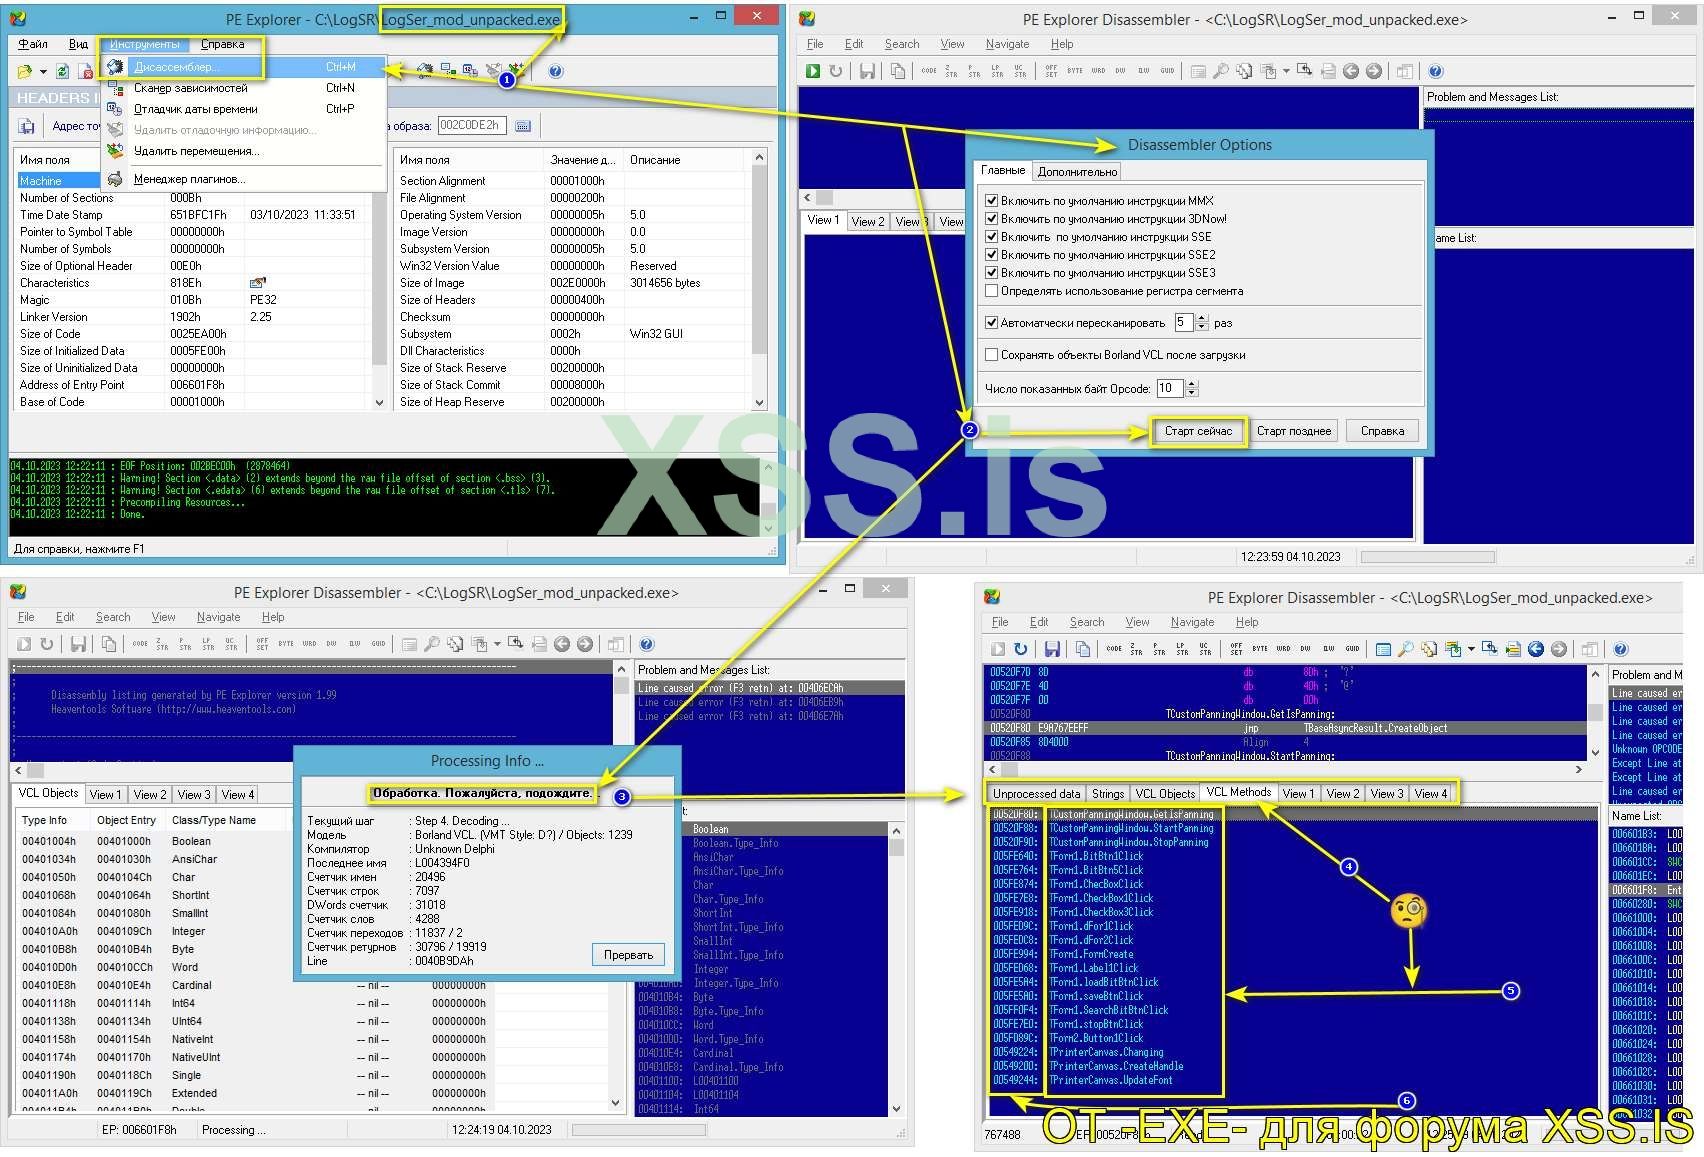Click OFFSET tool in VCL Methods window toolbar

click(1236, 649)
